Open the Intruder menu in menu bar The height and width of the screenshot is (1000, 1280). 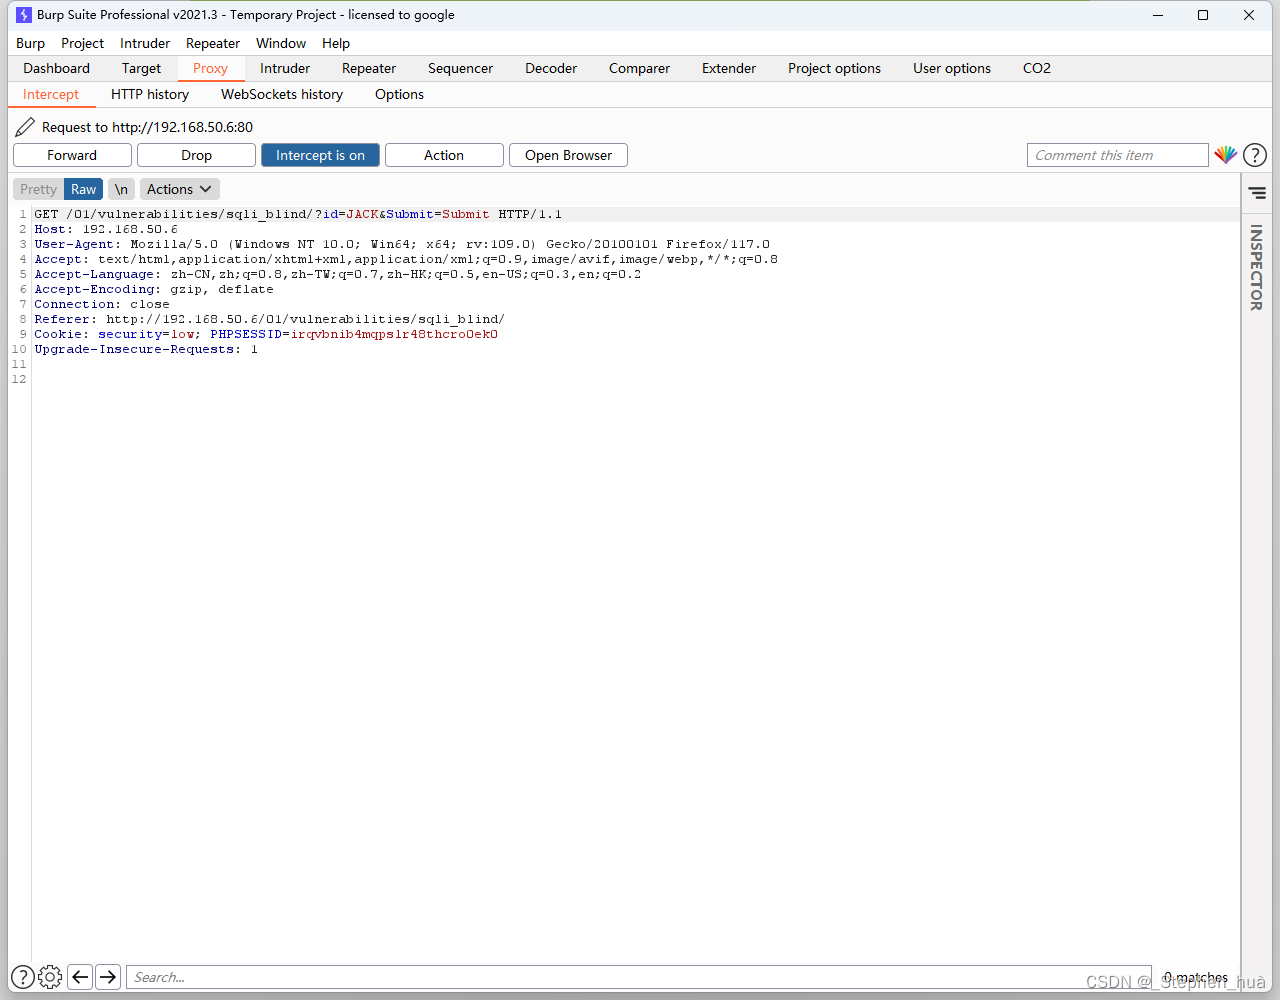(x=145, y=43)
